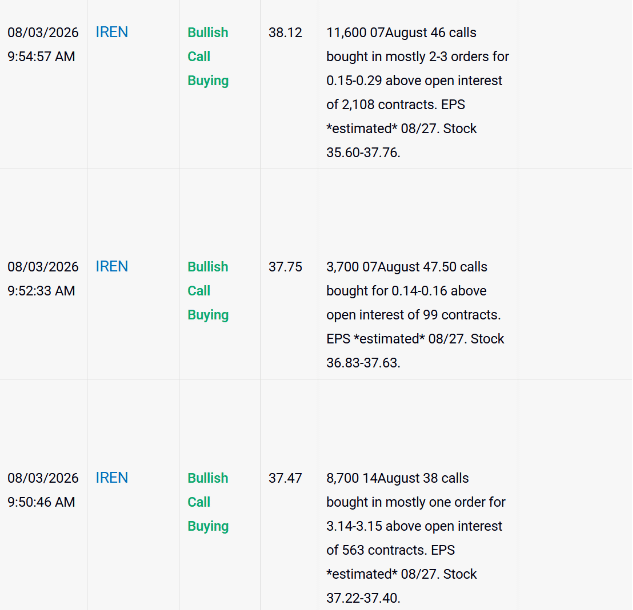Viewport: 633px width, 610px height.
Task: Click the 9:52:33 AM timestamp
Action: coord(41,291)
